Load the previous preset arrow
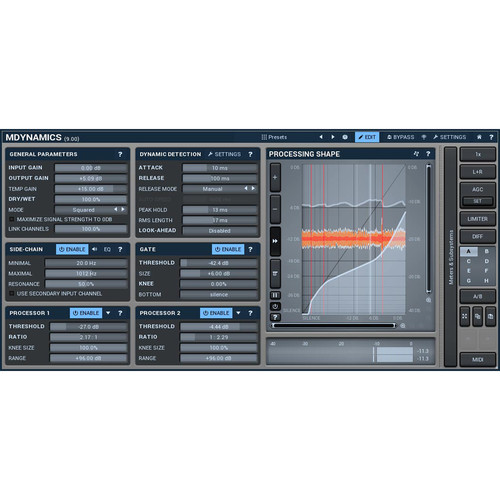The height and width of the screenshot is (500, 500). (x=321, y=137)
